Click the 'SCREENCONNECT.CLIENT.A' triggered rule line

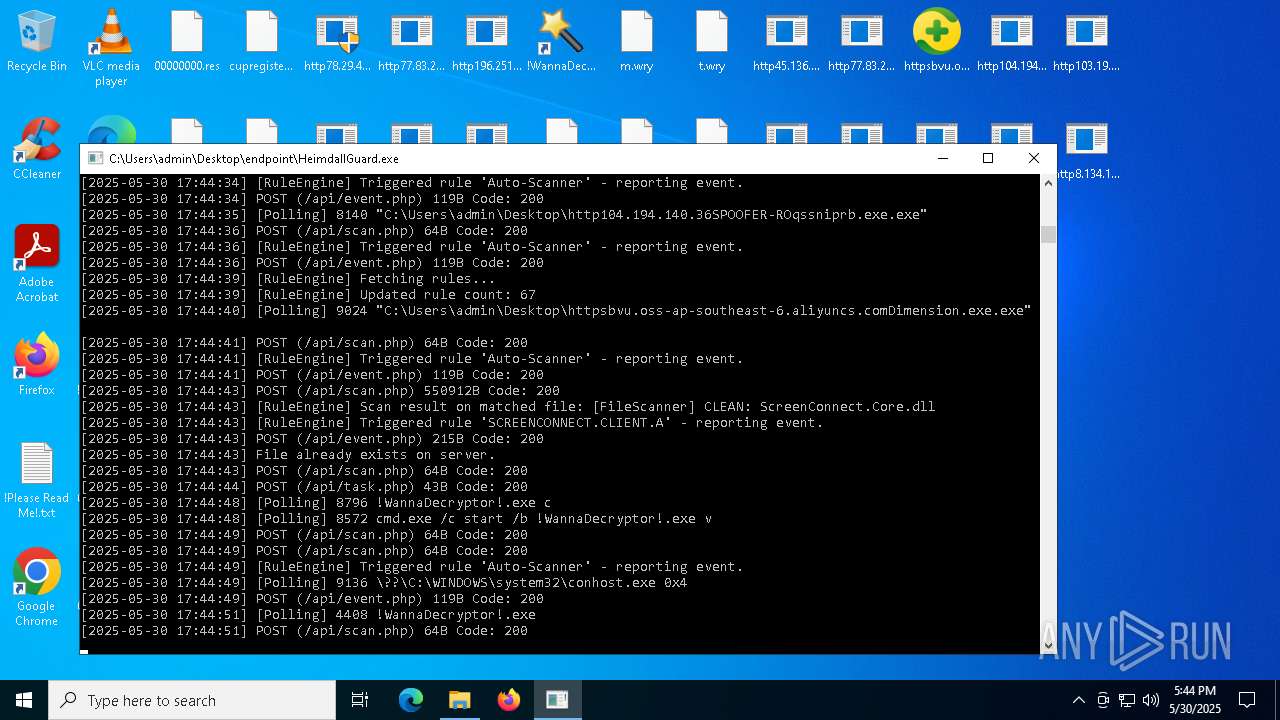click(452, 423)
